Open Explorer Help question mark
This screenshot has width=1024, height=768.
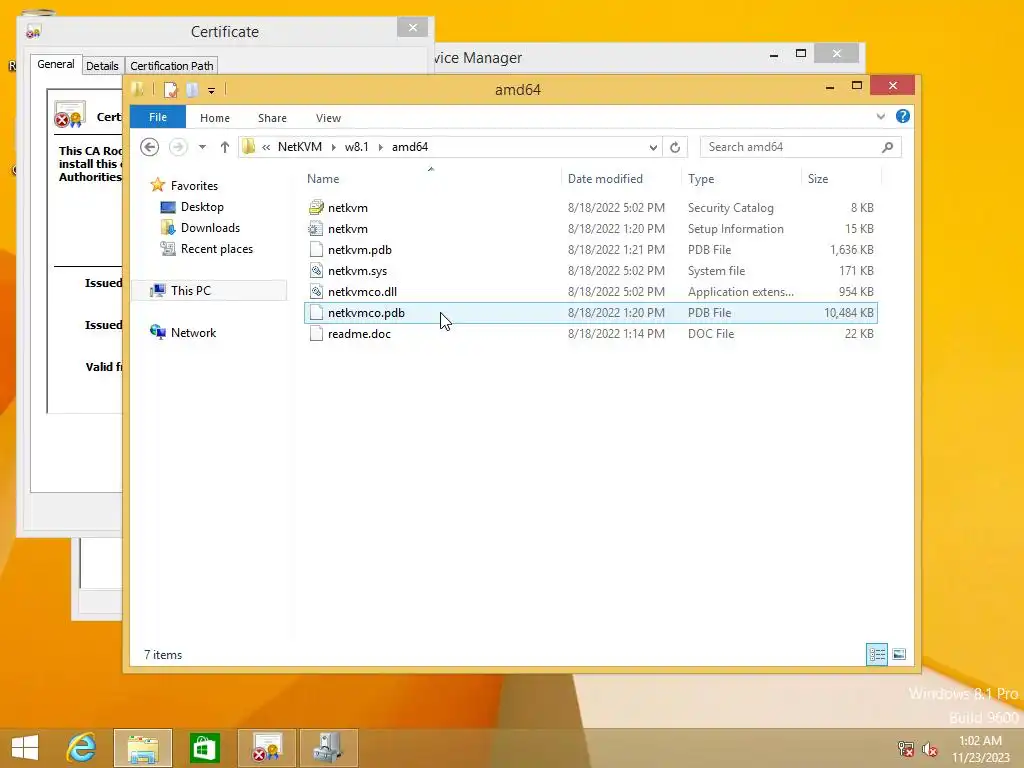(903, 116)
